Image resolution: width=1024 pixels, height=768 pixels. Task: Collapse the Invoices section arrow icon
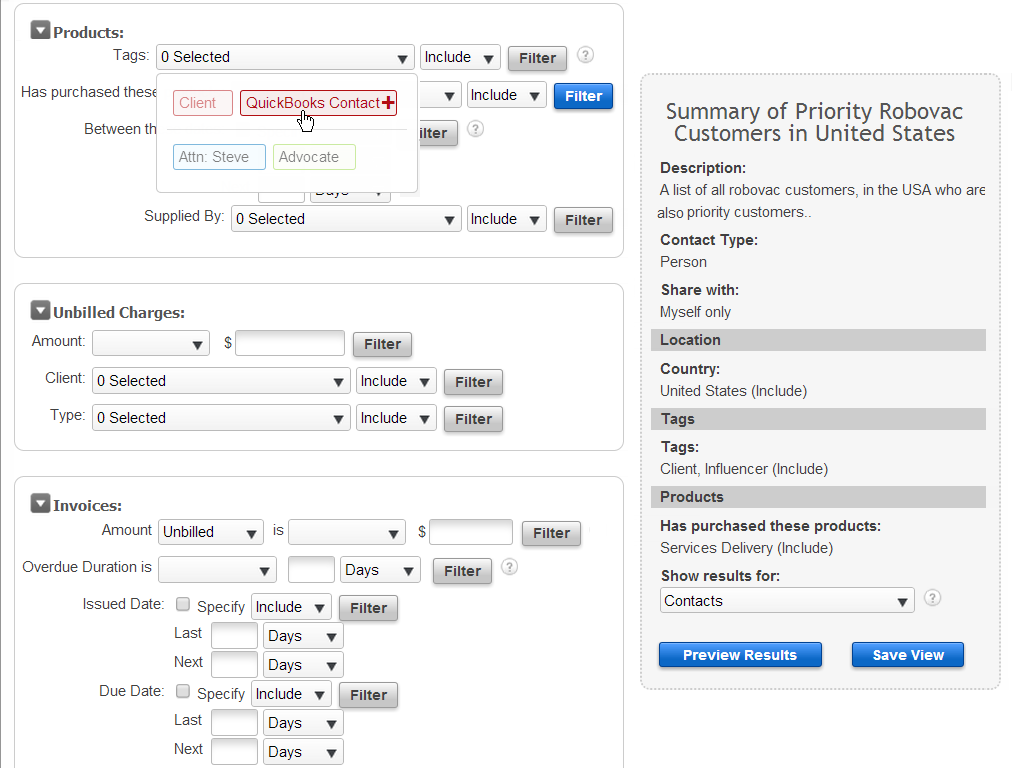point(40,503)
